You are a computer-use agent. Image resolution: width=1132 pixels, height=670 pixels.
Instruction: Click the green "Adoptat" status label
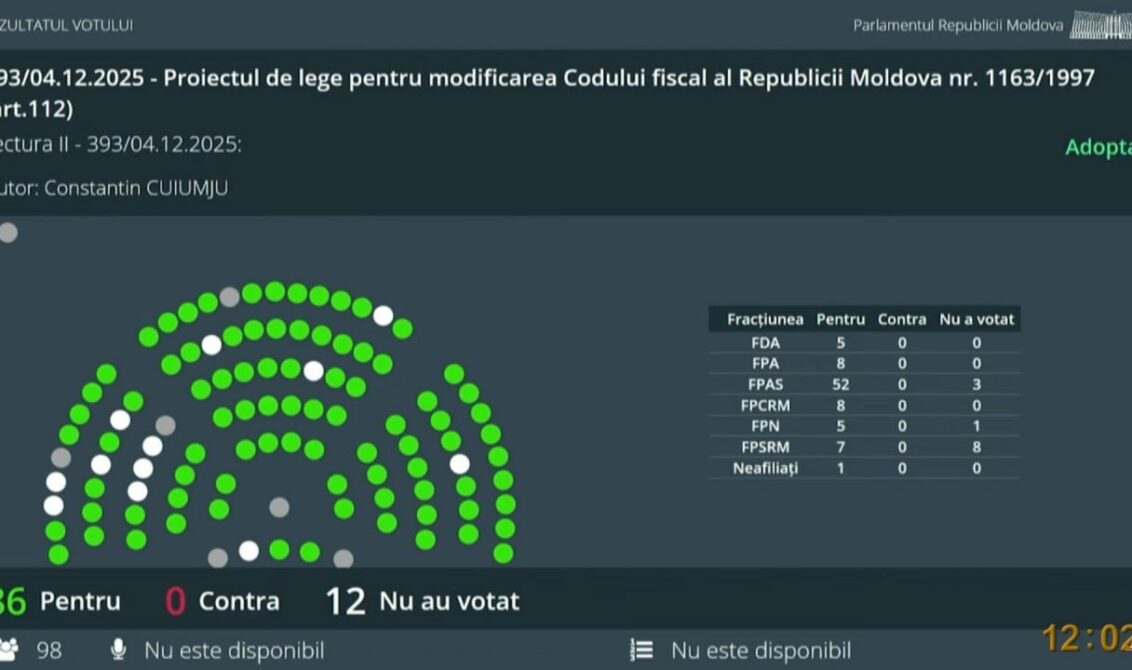1098,148
